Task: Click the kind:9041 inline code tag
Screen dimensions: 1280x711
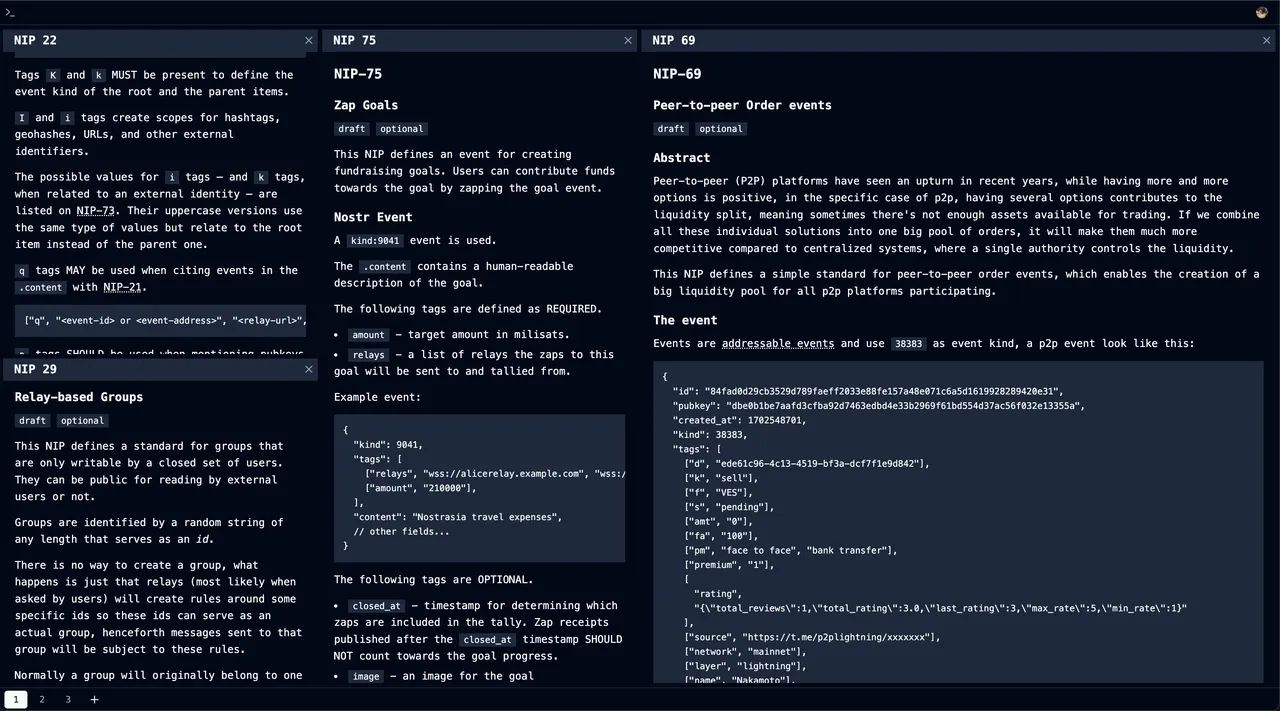Action: tap(373, 240)
